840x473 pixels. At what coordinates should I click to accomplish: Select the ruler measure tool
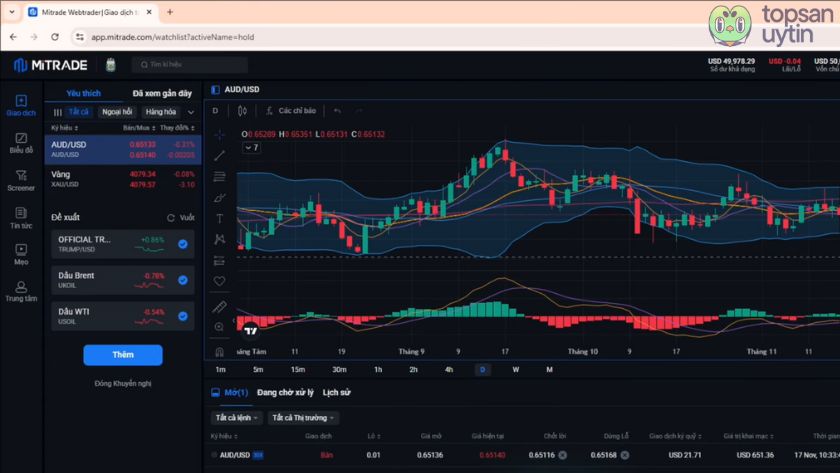pyautogui.click(x=219, y=307)
